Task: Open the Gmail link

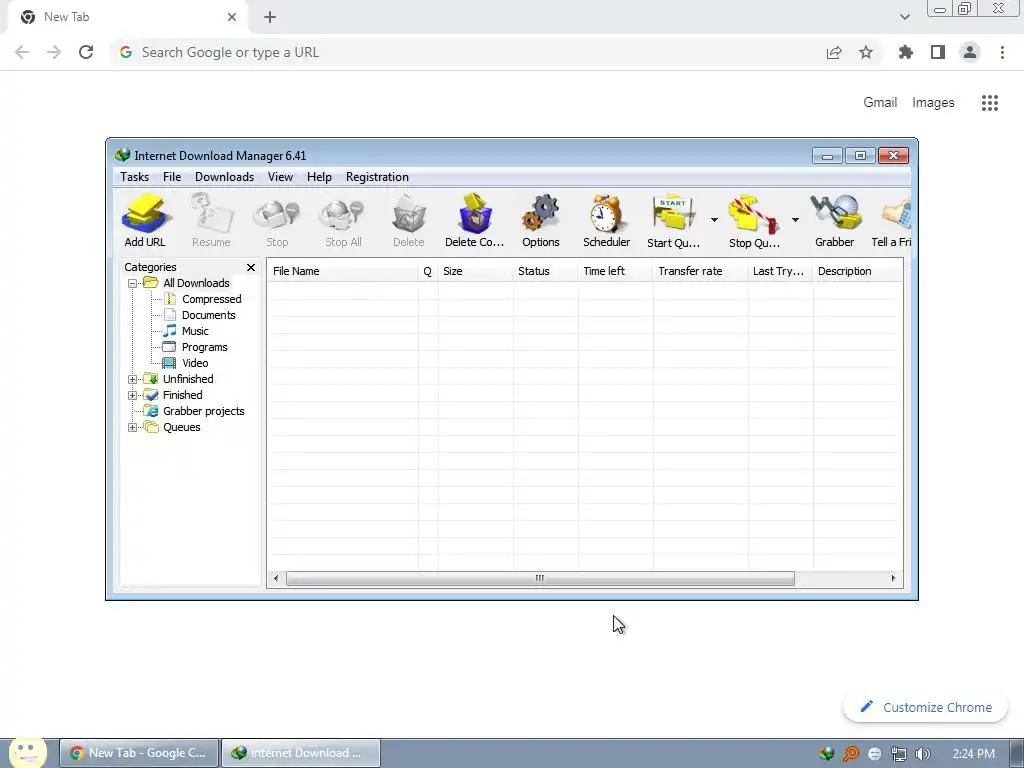Action: tap(880, 103)
